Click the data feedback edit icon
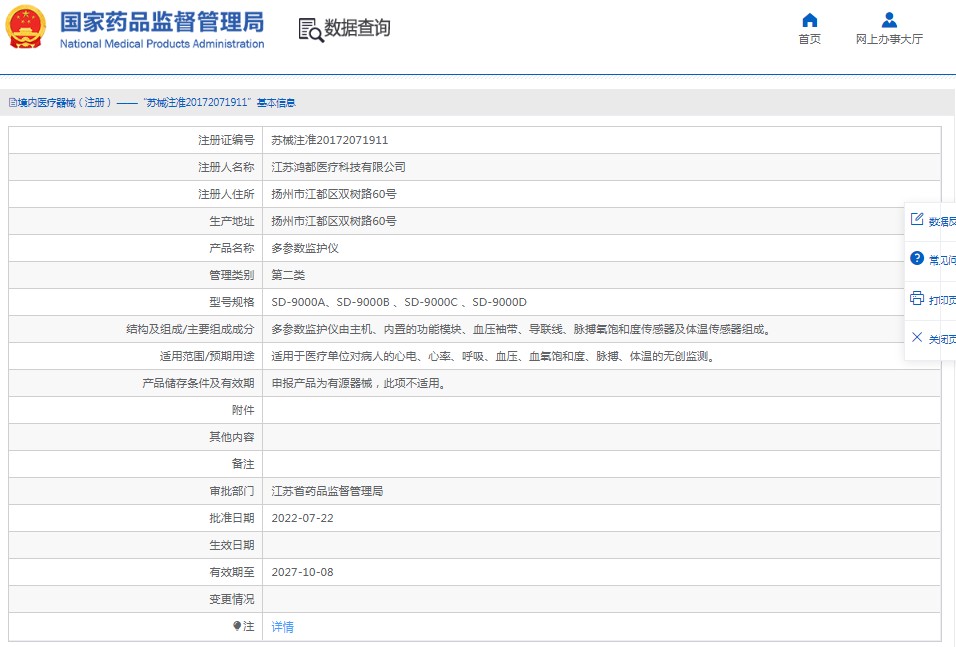This screenshot has width=956, height=647. 917,220
